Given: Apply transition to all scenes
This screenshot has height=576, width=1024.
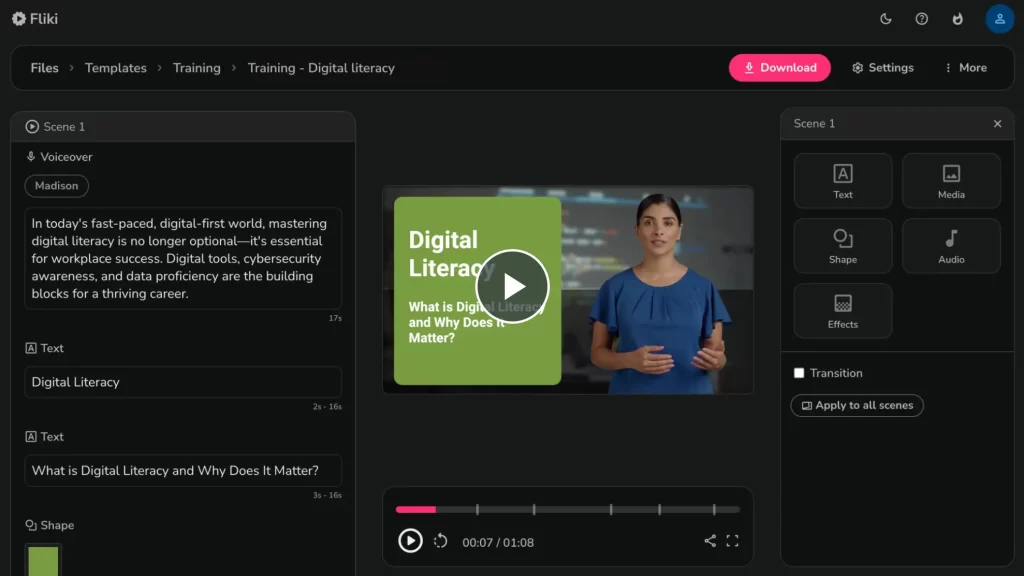Looking at the screenshot, I should tap(856, 405).
